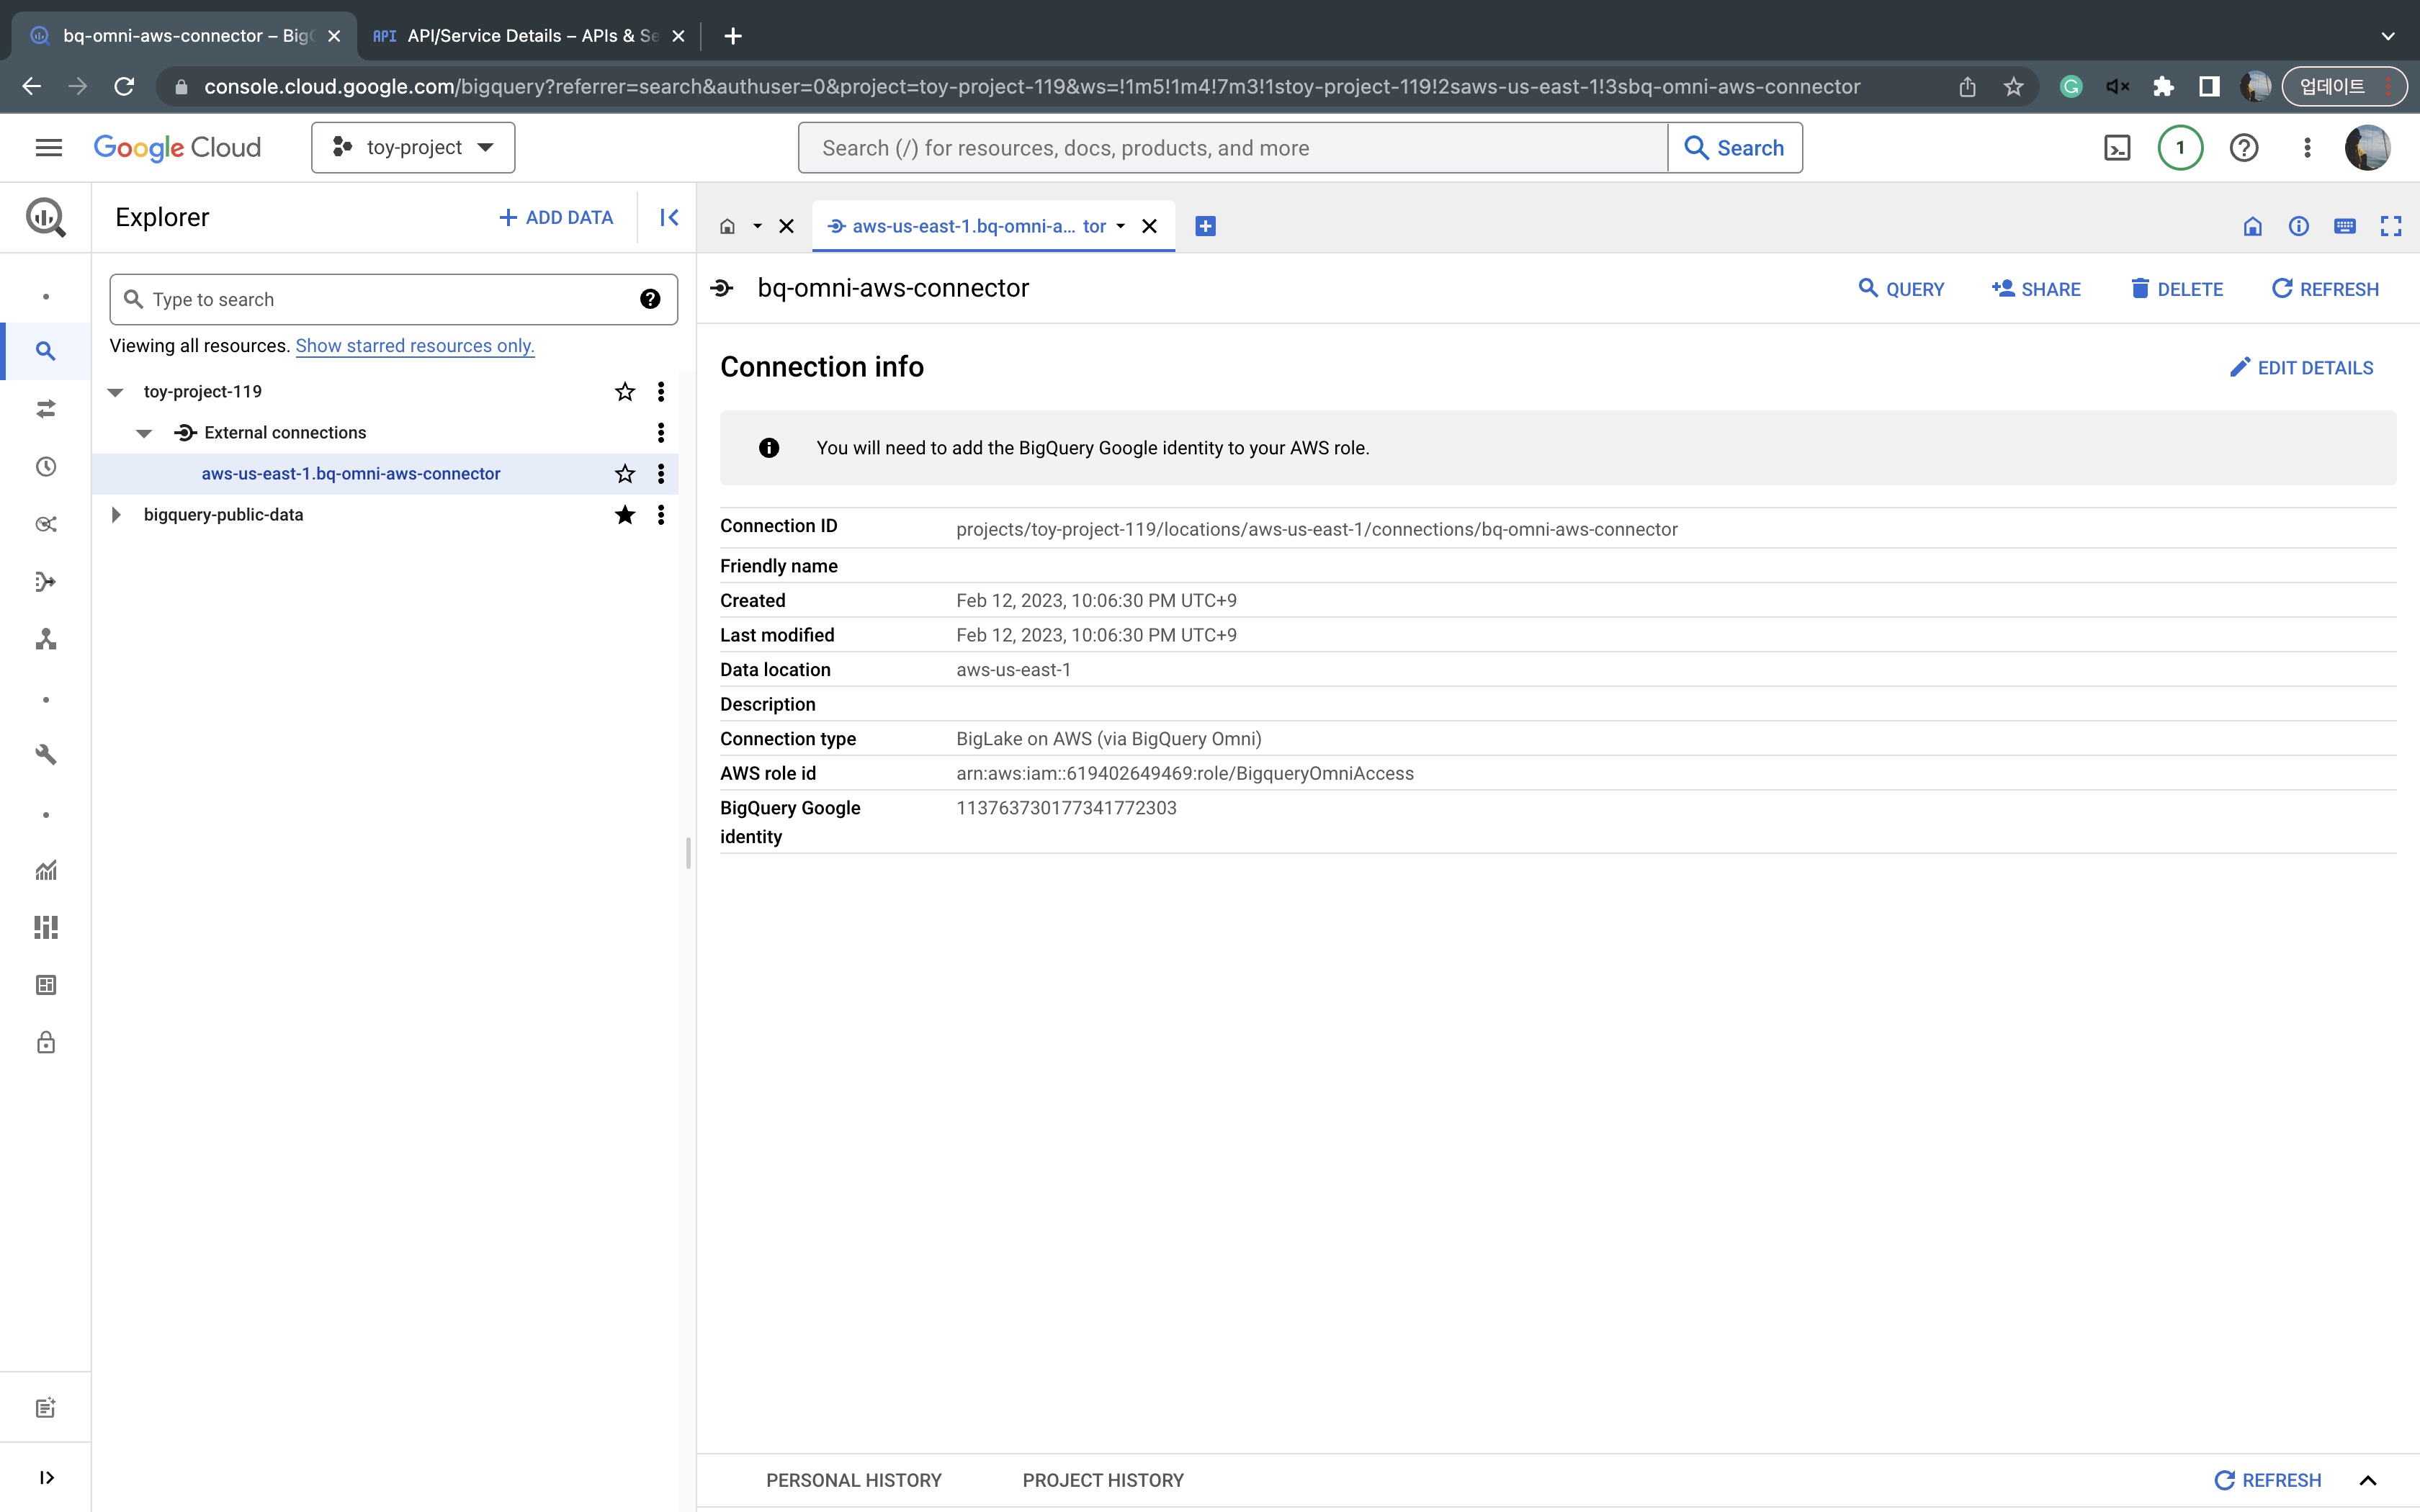Enter full screen mode icon
2420x1512 pixels.
coord(2390,226)
